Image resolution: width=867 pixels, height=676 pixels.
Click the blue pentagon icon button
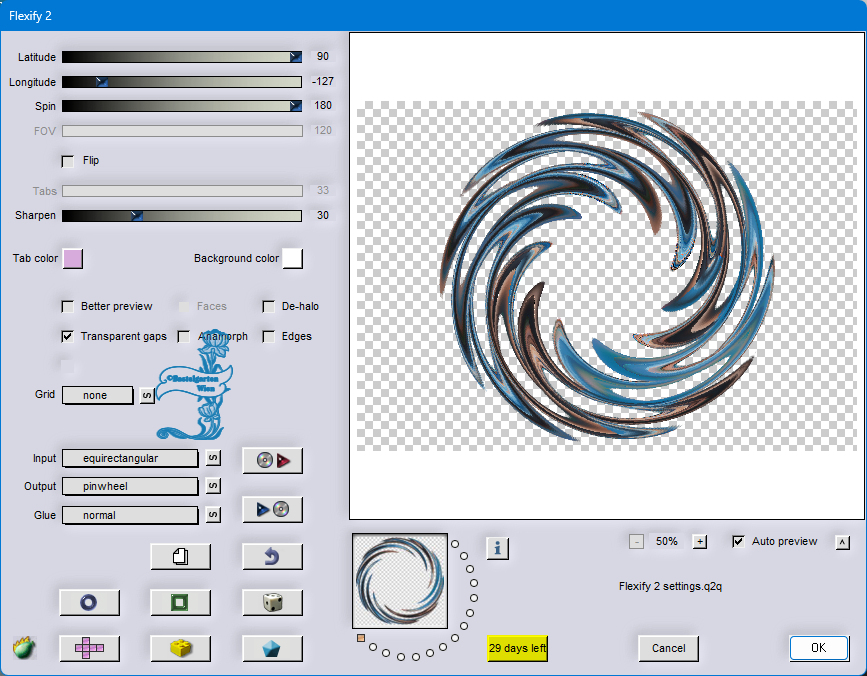coord(273,648)
